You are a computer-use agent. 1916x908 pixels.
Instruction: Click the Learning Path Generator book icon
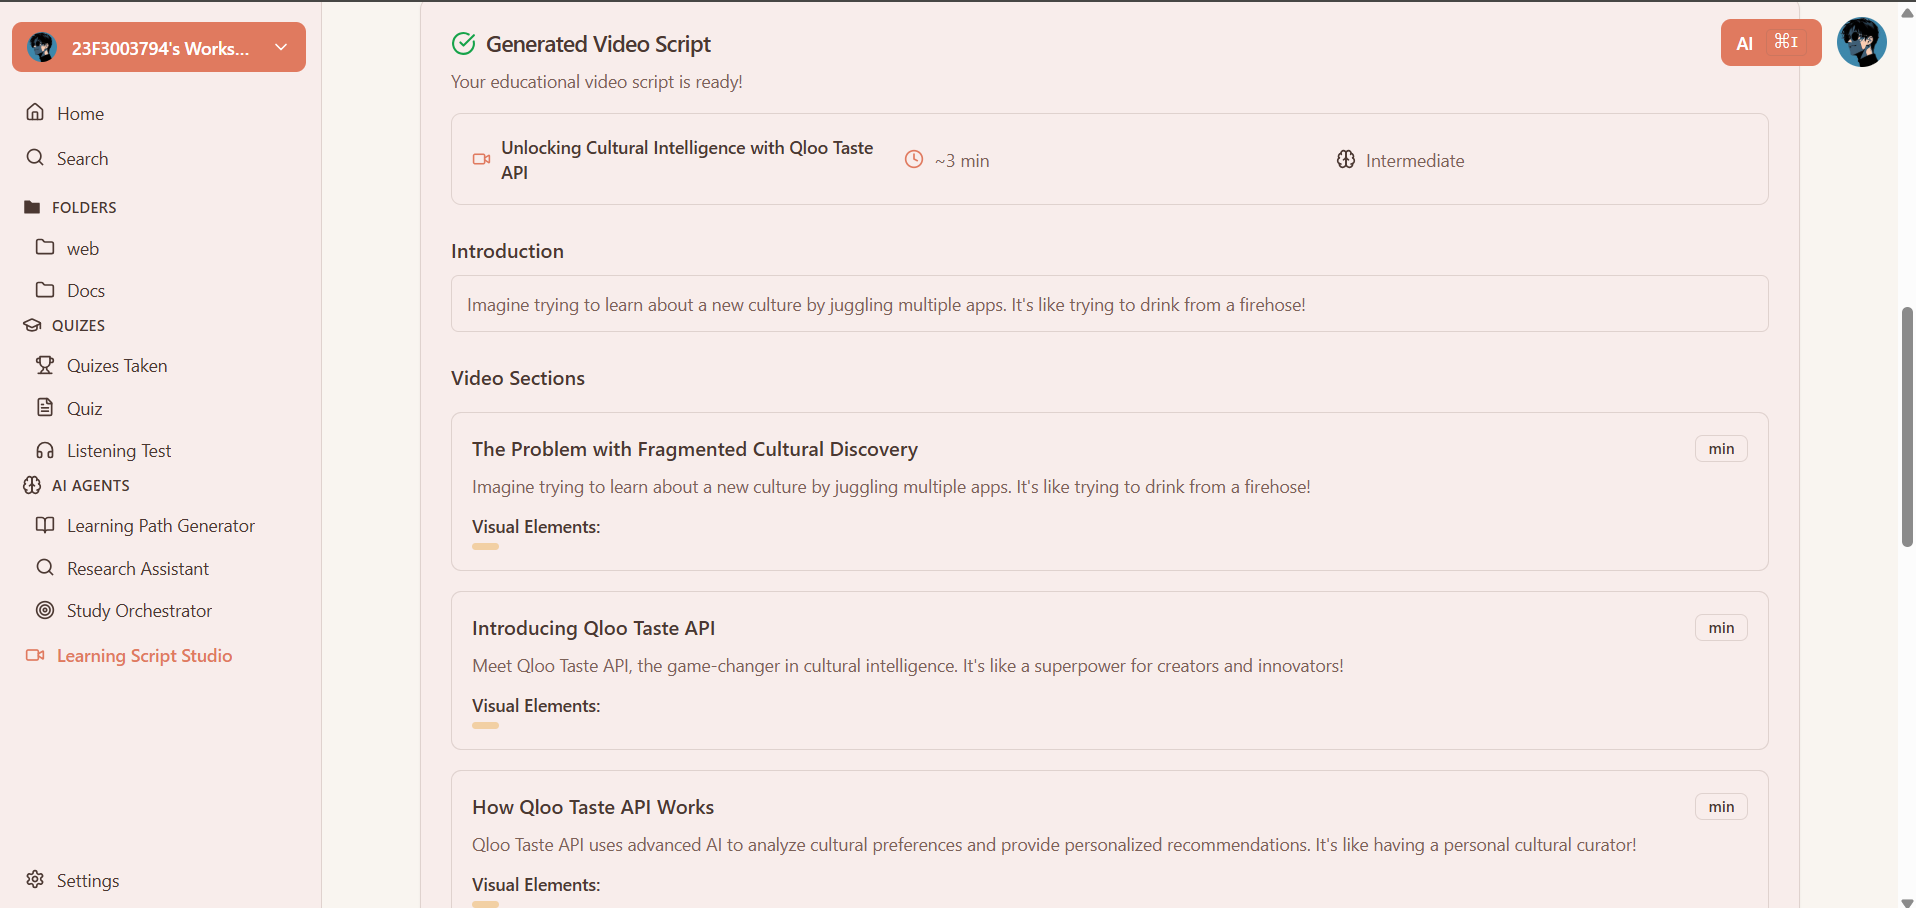pyautogui.click(x=45, y=525)
